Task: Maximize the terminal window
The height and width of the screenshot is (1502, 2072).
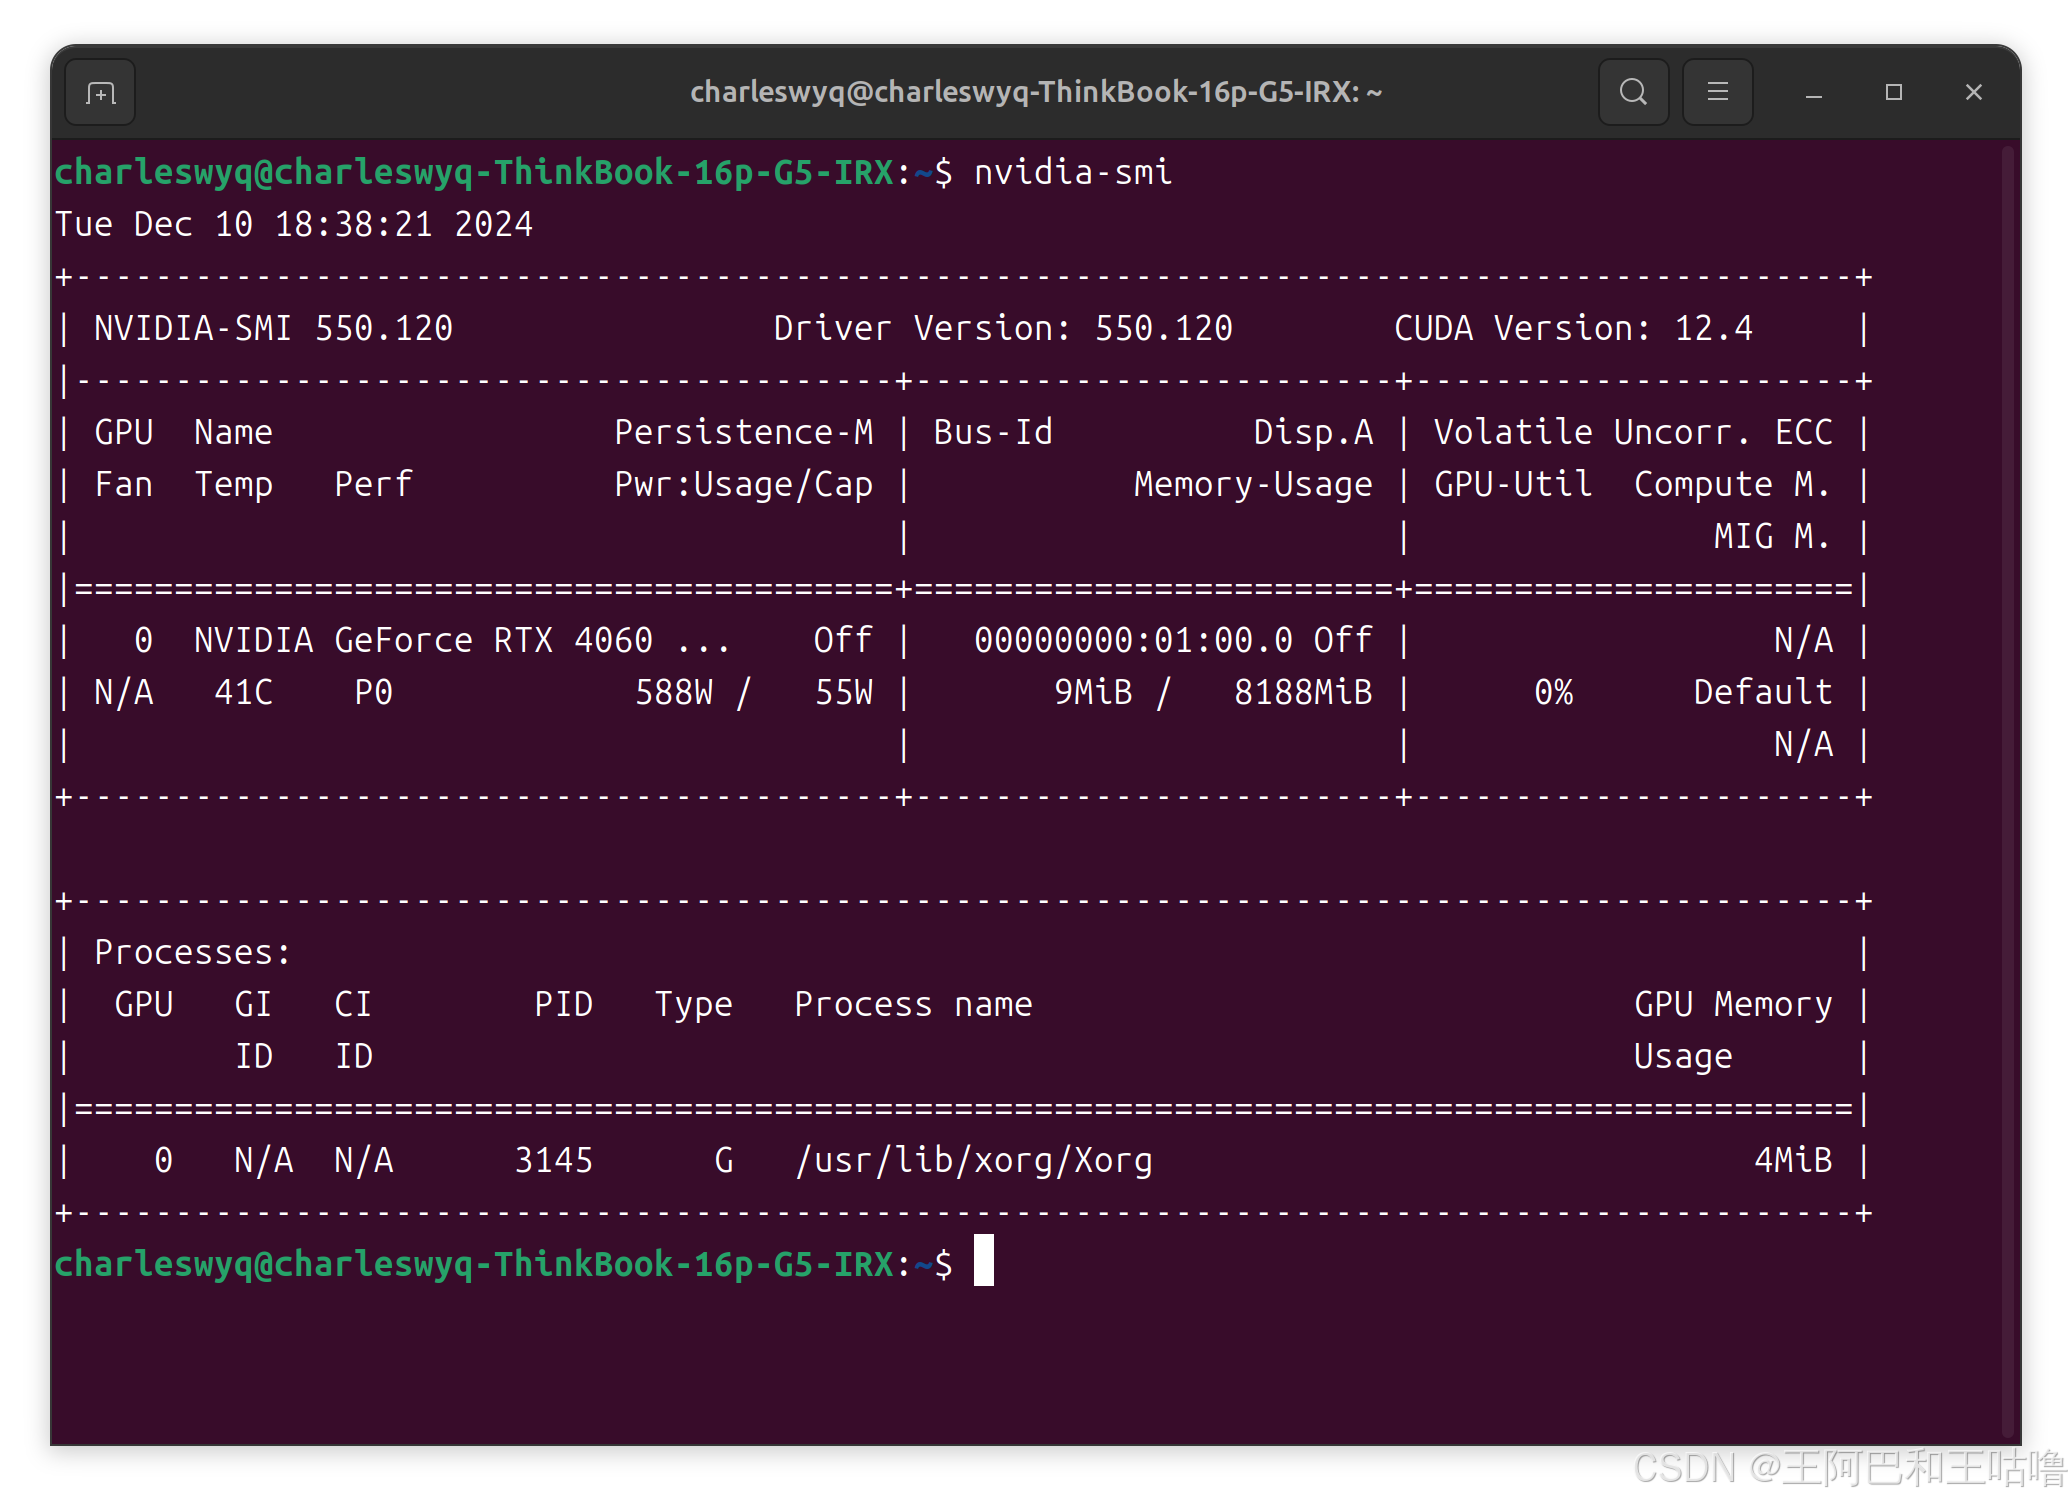Action: 1893,92
